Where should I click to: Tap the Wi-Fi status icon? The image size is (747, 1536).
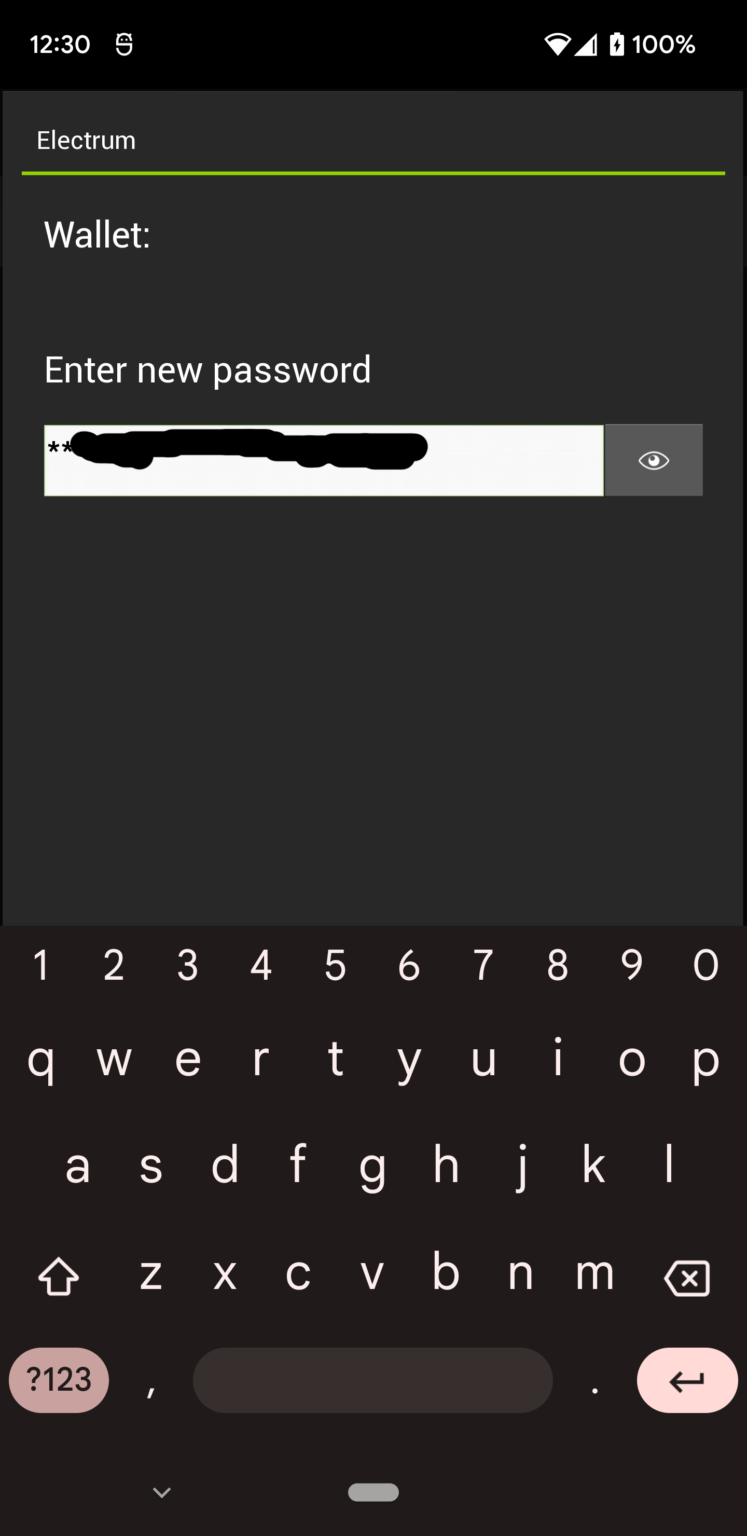tap(557, 44)
